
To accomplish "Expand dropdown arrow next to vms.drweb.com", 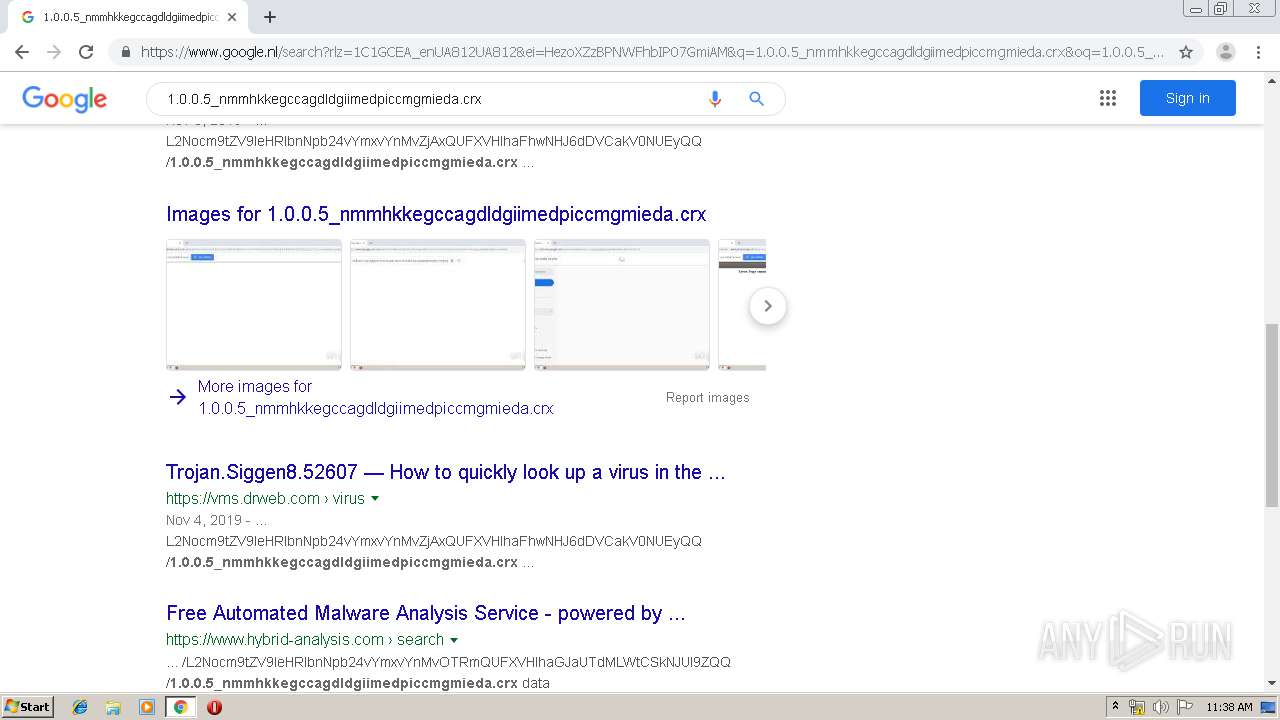I will pos(375,498).
